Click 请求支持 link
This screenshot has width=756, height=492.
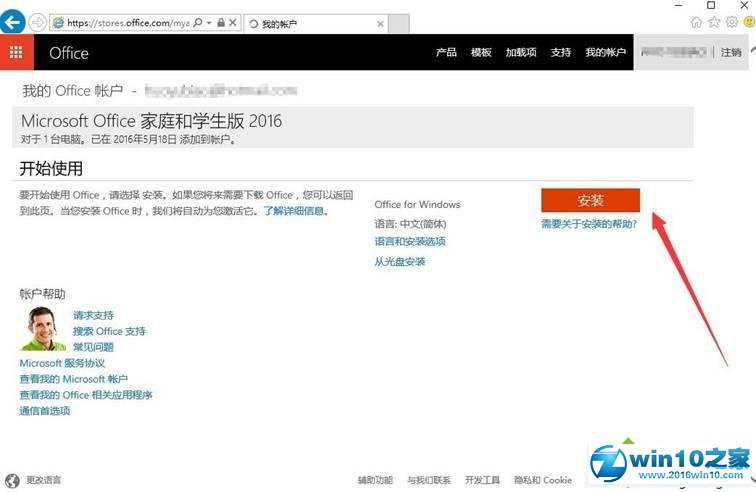(93, 315)
